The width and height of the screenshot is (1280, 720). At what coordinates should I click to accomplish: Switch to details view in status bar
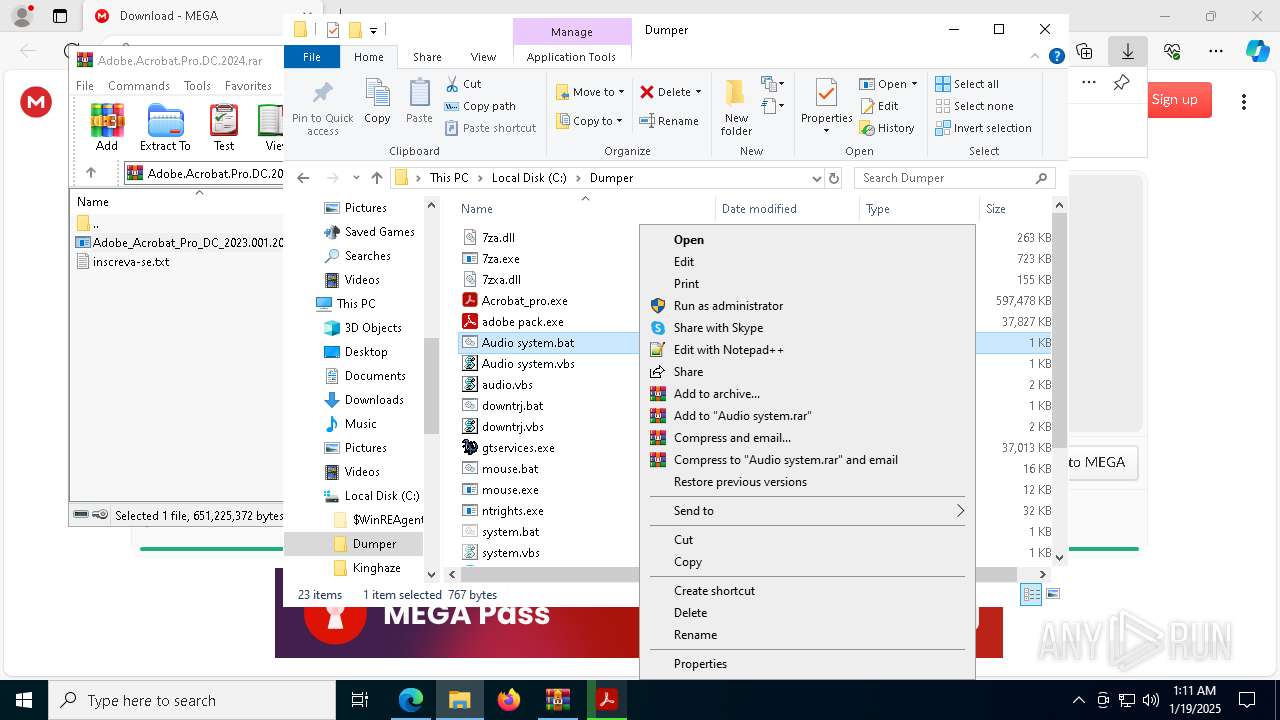coord(1031,594)
